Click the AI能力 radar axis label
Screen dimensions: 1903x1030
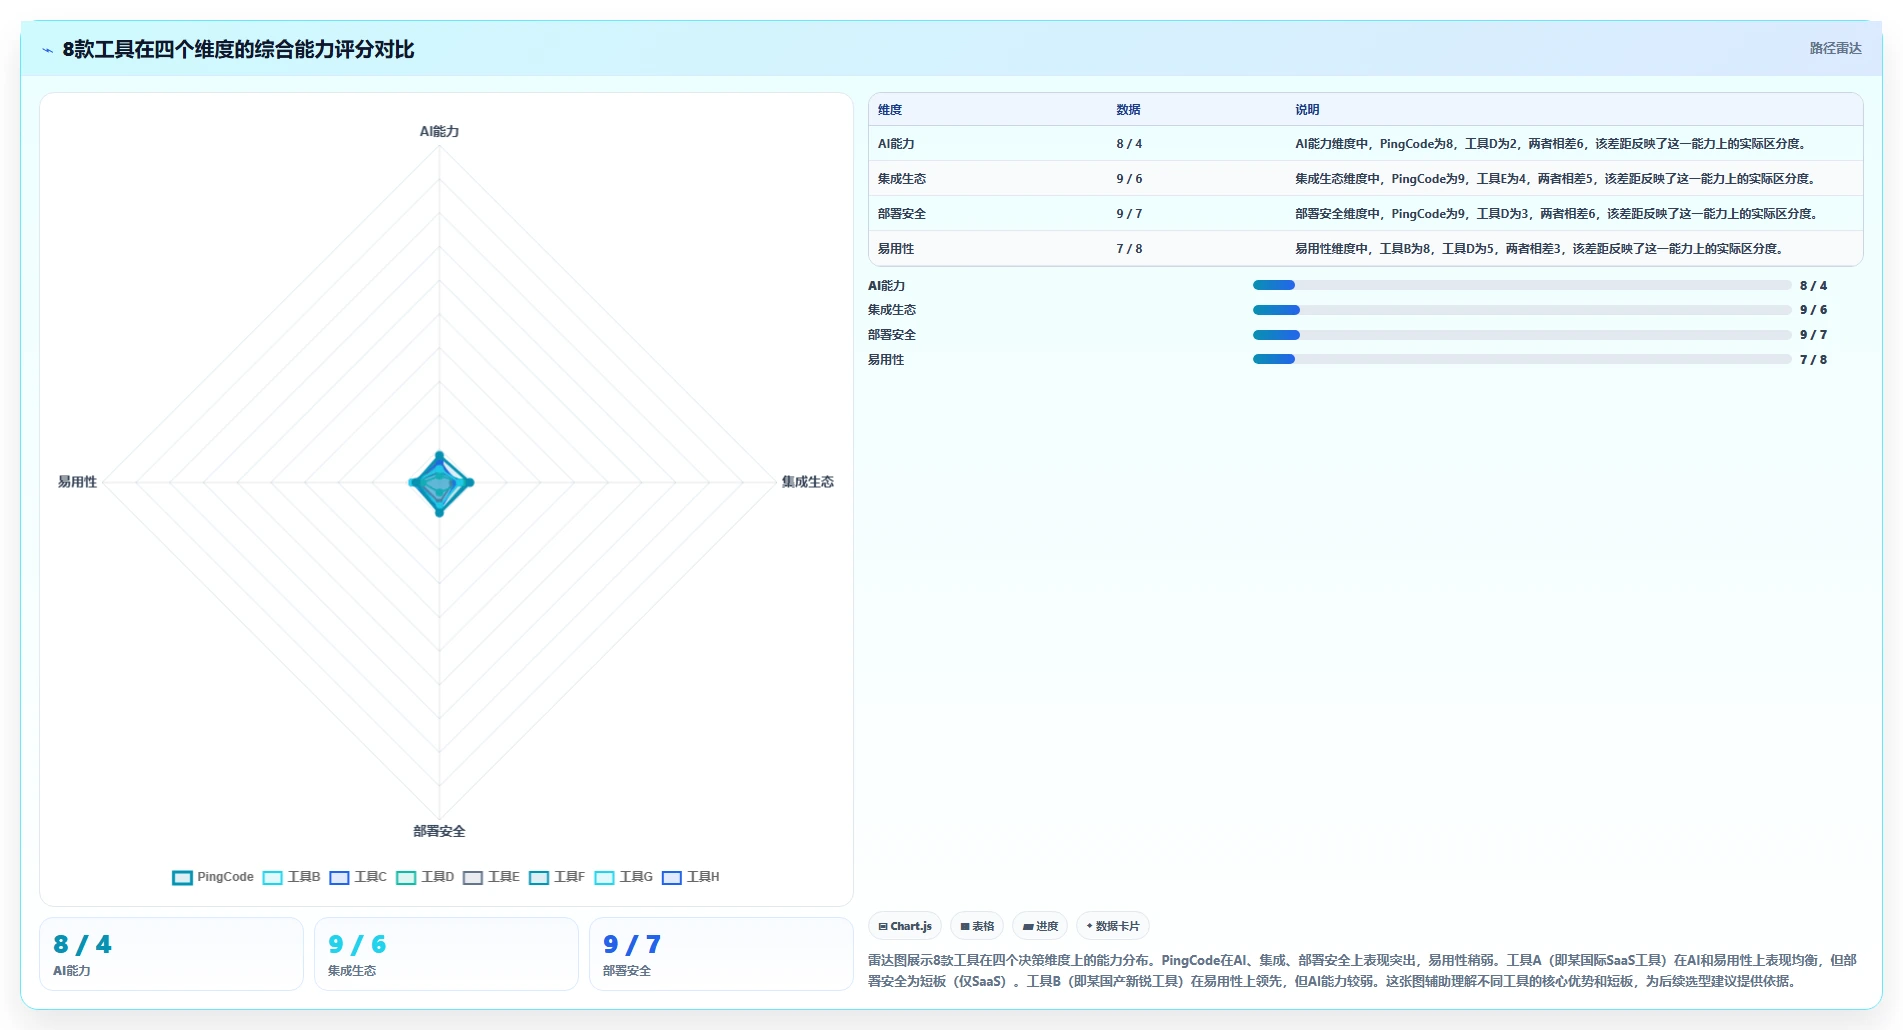(x=439, y=131)
